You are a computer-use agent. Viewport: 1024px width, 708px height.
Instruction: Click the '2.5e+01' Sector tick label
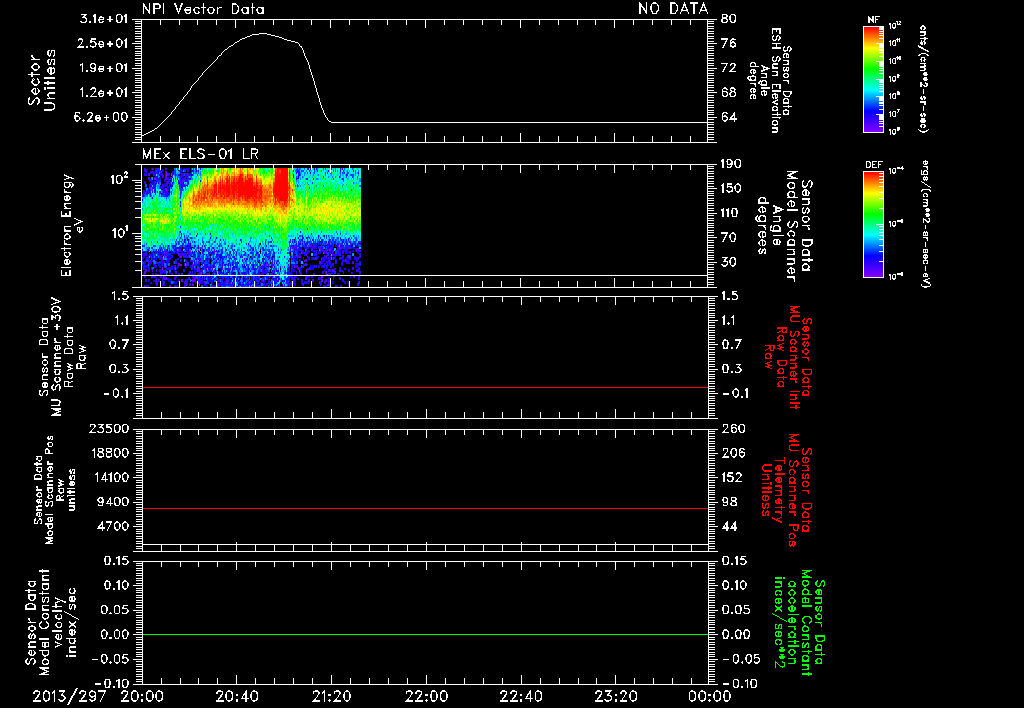click(104, 43)
